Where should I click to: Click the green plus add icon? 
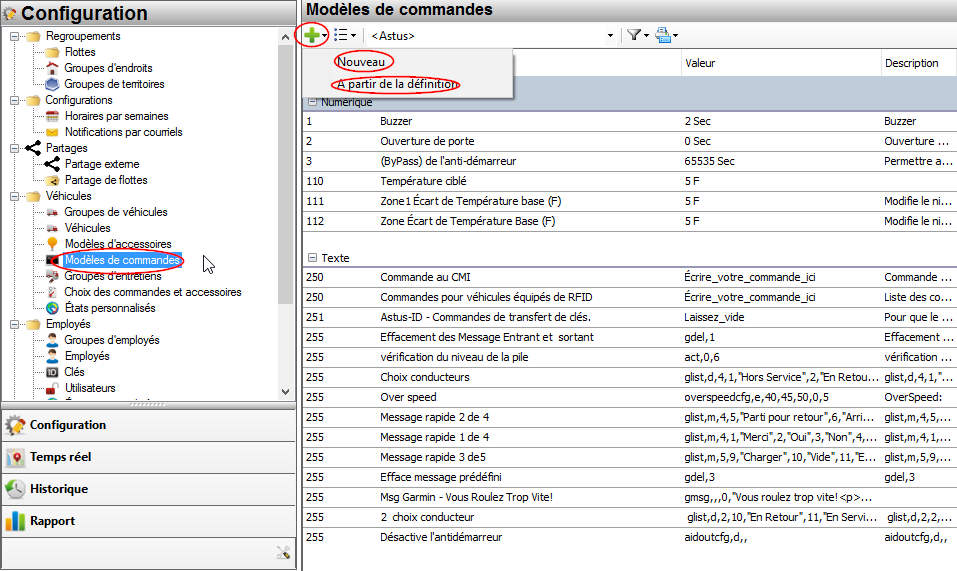click(x=312, y=35)
